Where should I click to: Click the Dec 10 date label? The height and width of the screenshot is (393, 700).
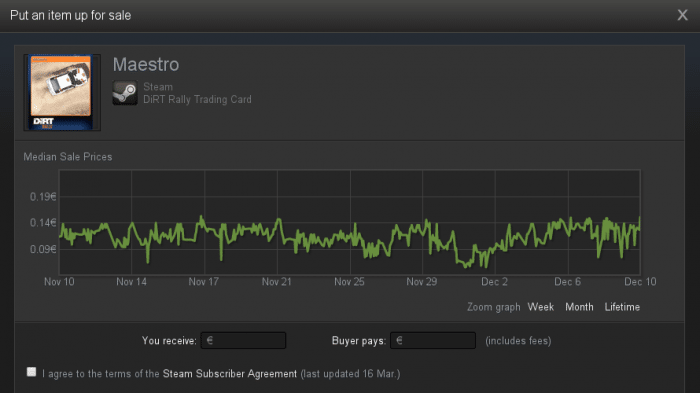point(640,282)
